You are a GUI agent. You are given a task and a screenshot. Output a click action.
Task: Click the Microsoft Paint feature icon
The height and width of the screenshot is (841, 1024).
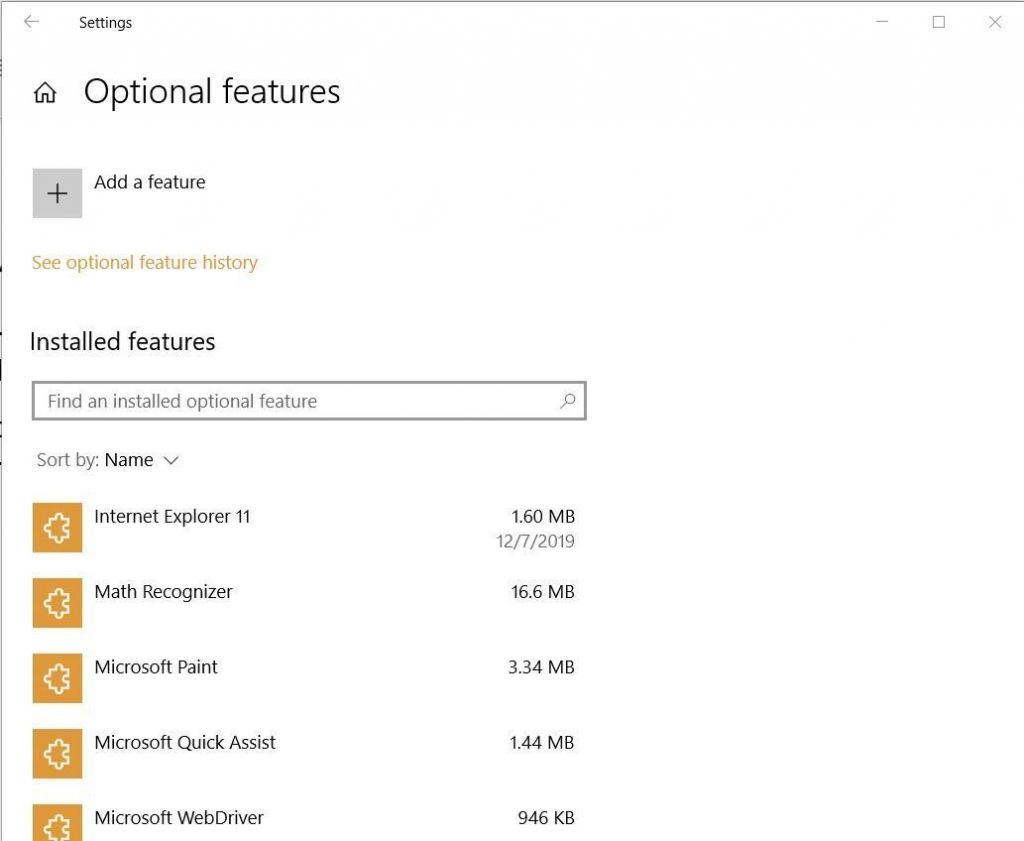[57, 678]
